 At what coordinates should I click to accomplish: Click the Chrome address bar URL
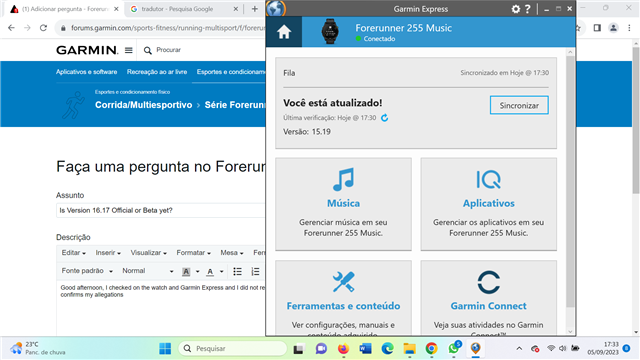[167, 28]
